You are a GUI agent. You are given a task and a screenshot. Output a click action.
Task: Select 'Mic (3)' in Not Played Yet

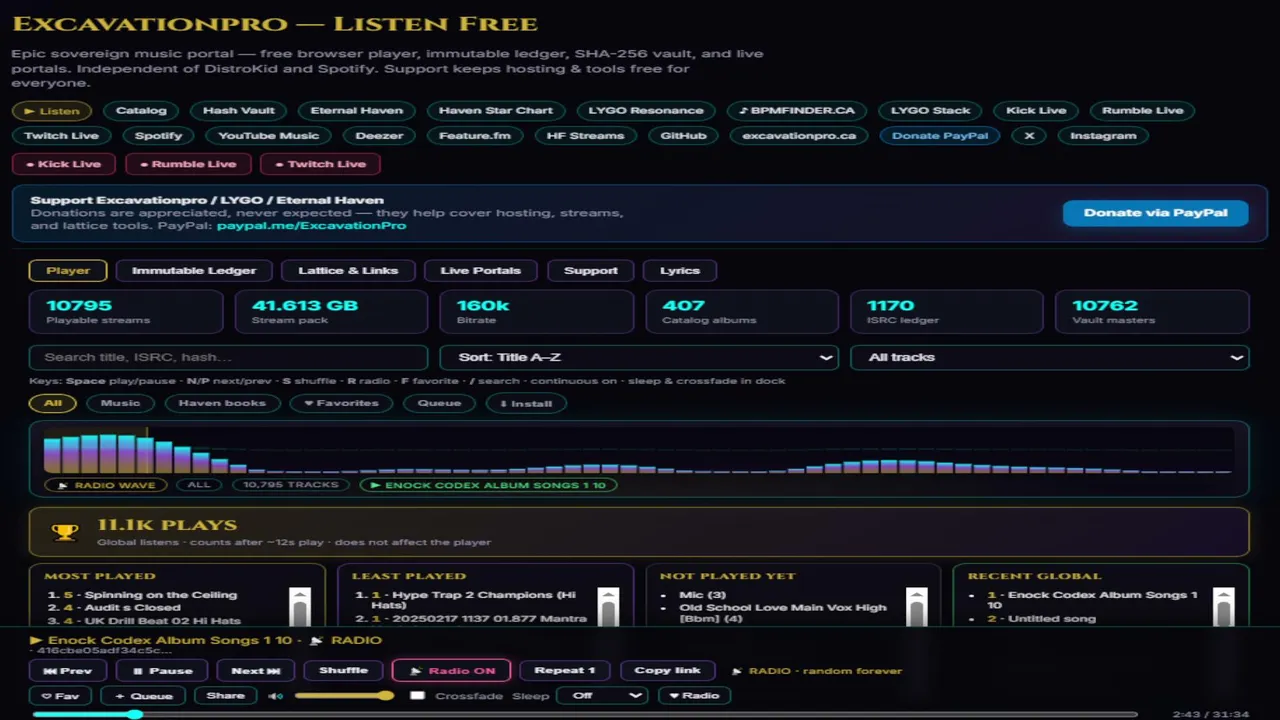702,595
